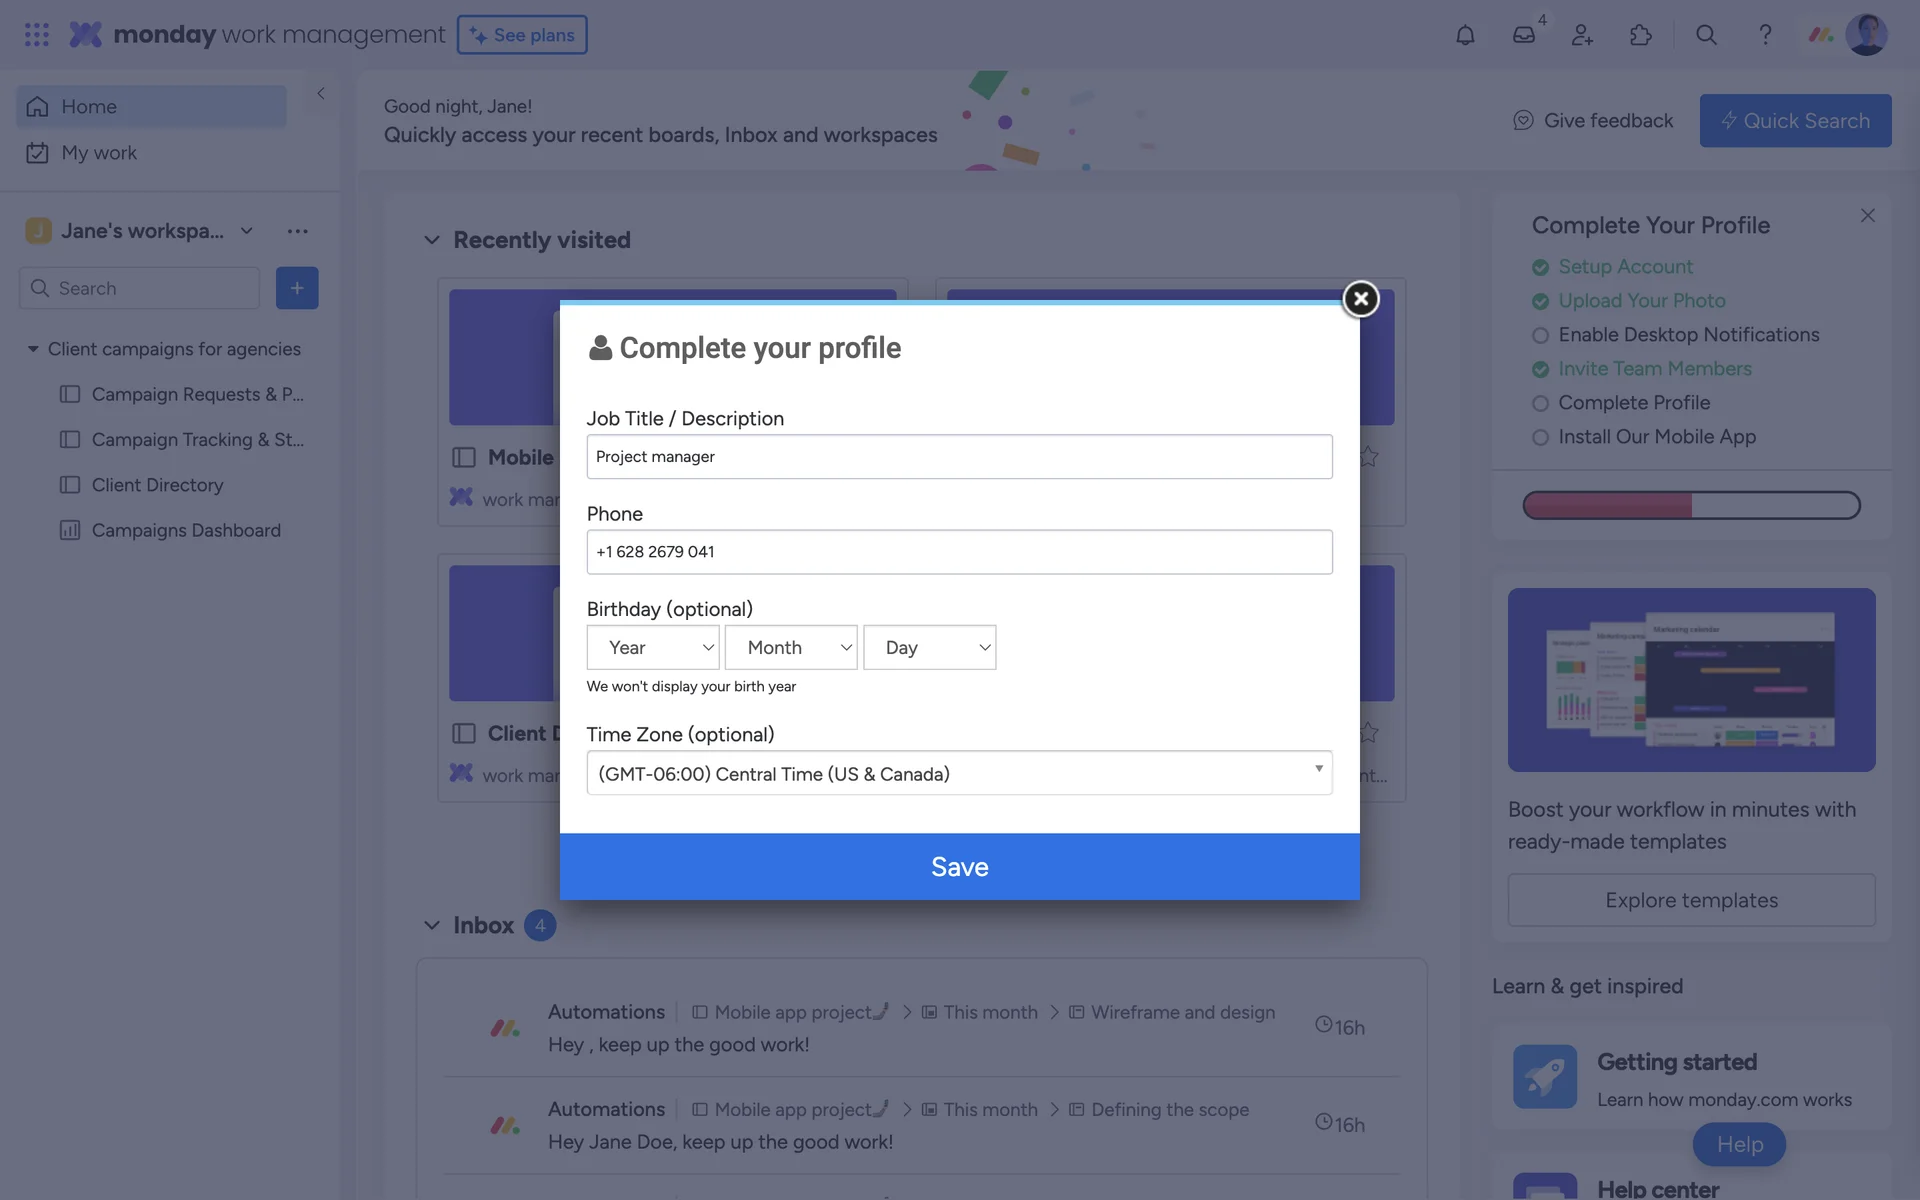
Task: Open the inbox tray icon
Action: click(1523, 35)
